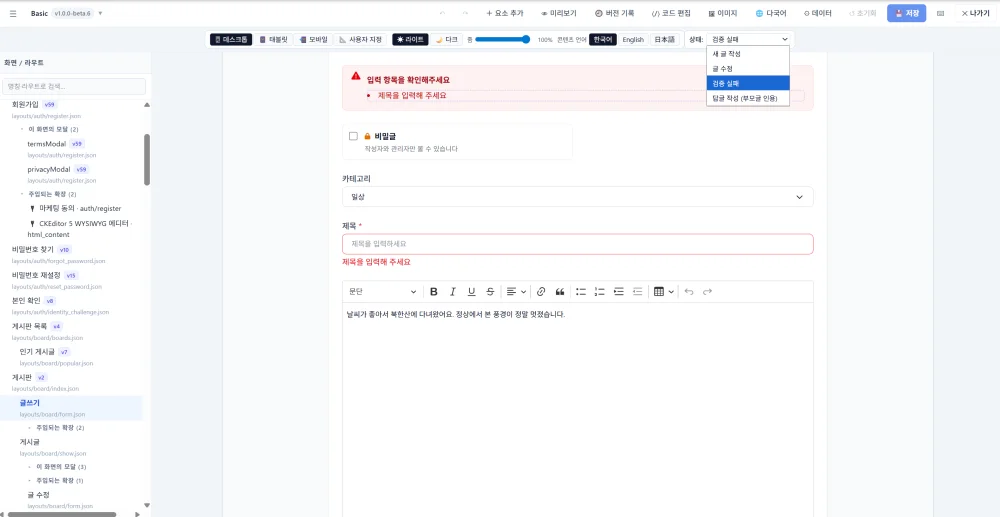Open the 데이터 panel
Screen dimensions: 1000x517
point(818,13)
